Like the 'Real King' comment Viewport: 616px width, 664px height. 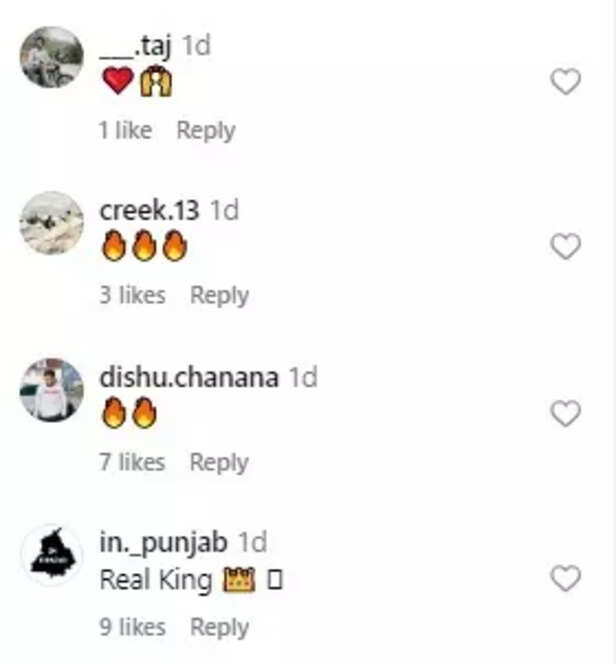coord(566,578)
